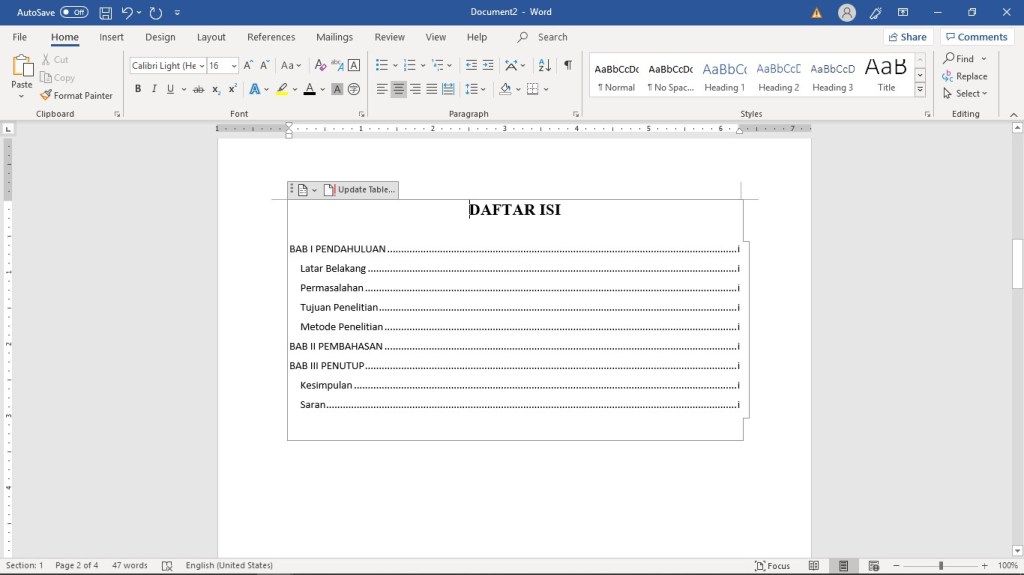The width and height of the screenshot is (1024, 575).
Task: Toggle AutoSave switch
Action: (74, 13)
